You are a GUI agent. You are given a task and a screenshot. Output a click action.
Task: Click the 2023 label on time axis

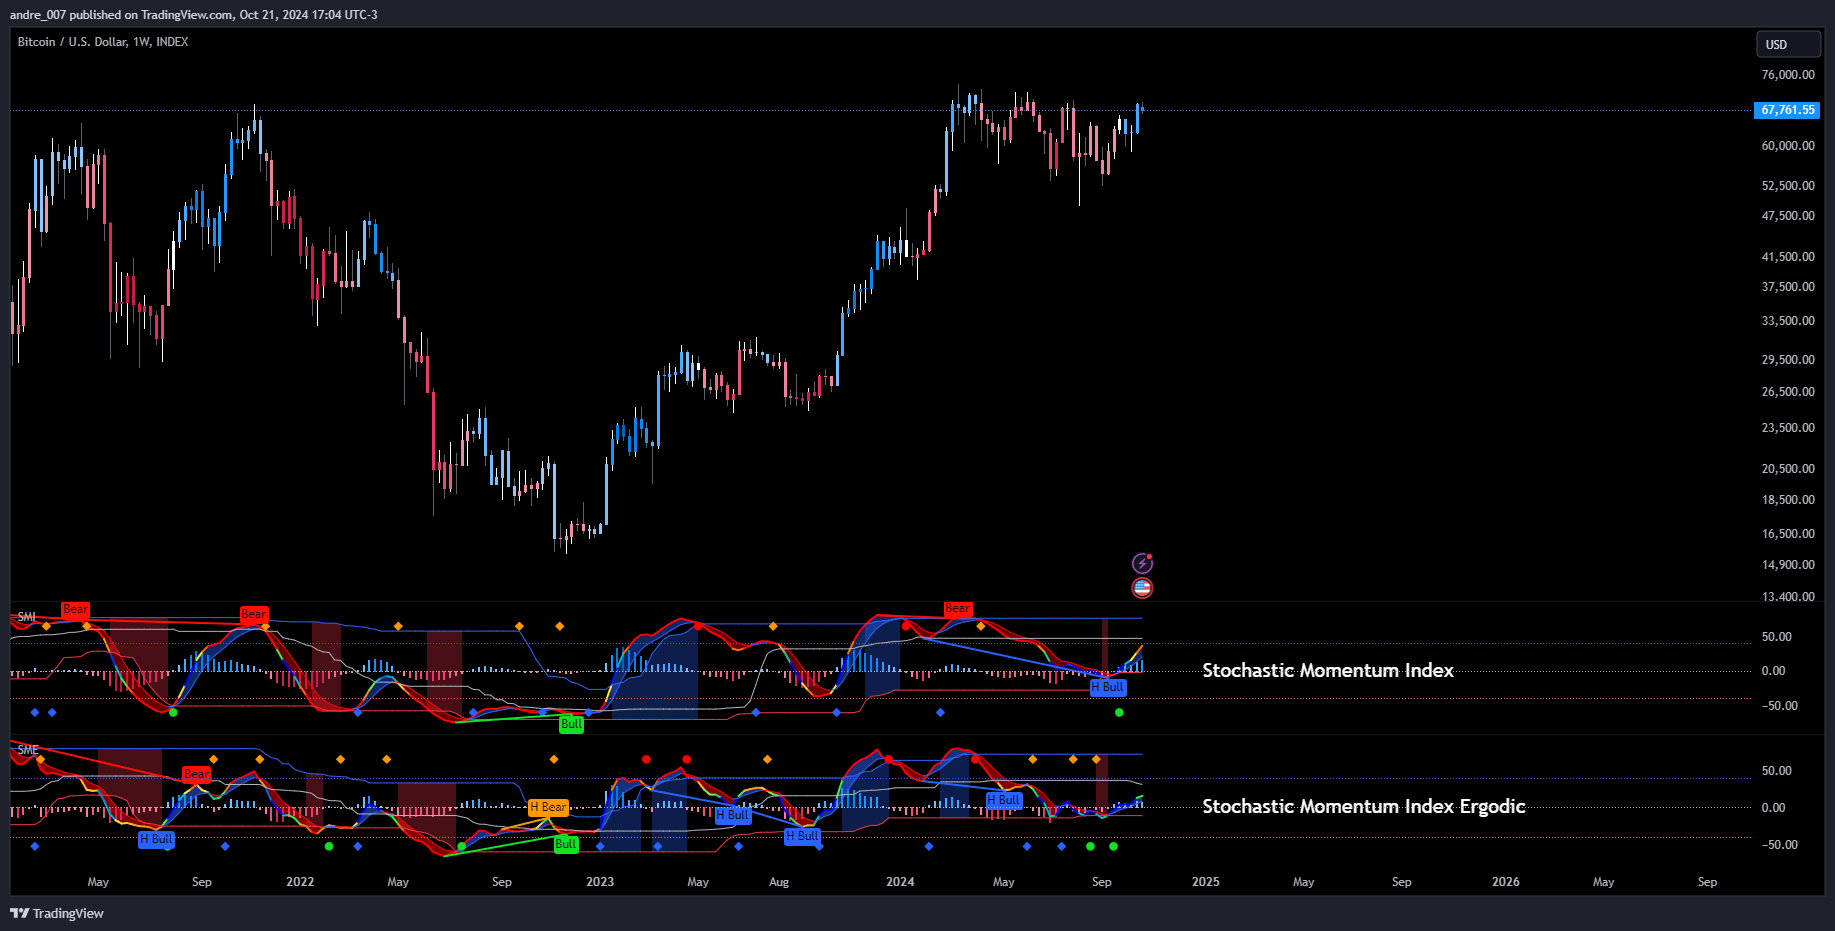[x=600, y=882]
